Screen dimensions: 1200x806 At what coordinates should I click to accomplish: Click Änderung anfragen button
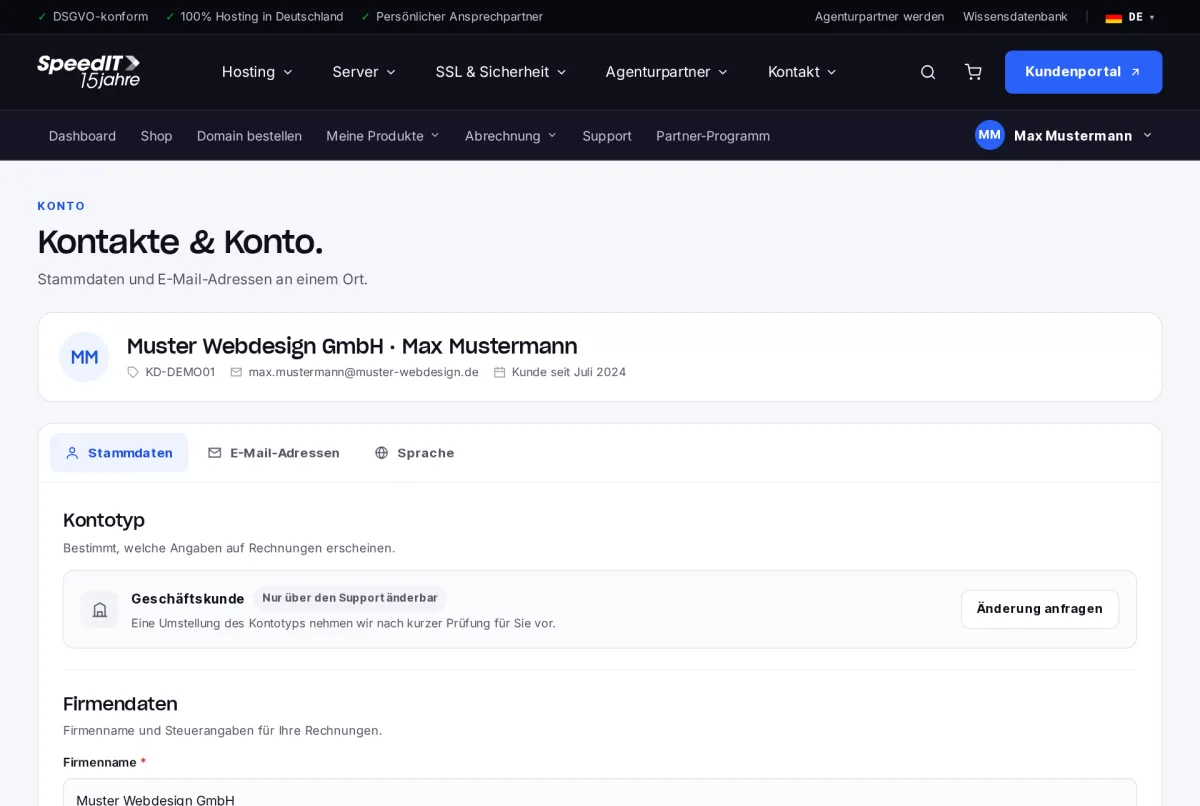pos(1040,609)
